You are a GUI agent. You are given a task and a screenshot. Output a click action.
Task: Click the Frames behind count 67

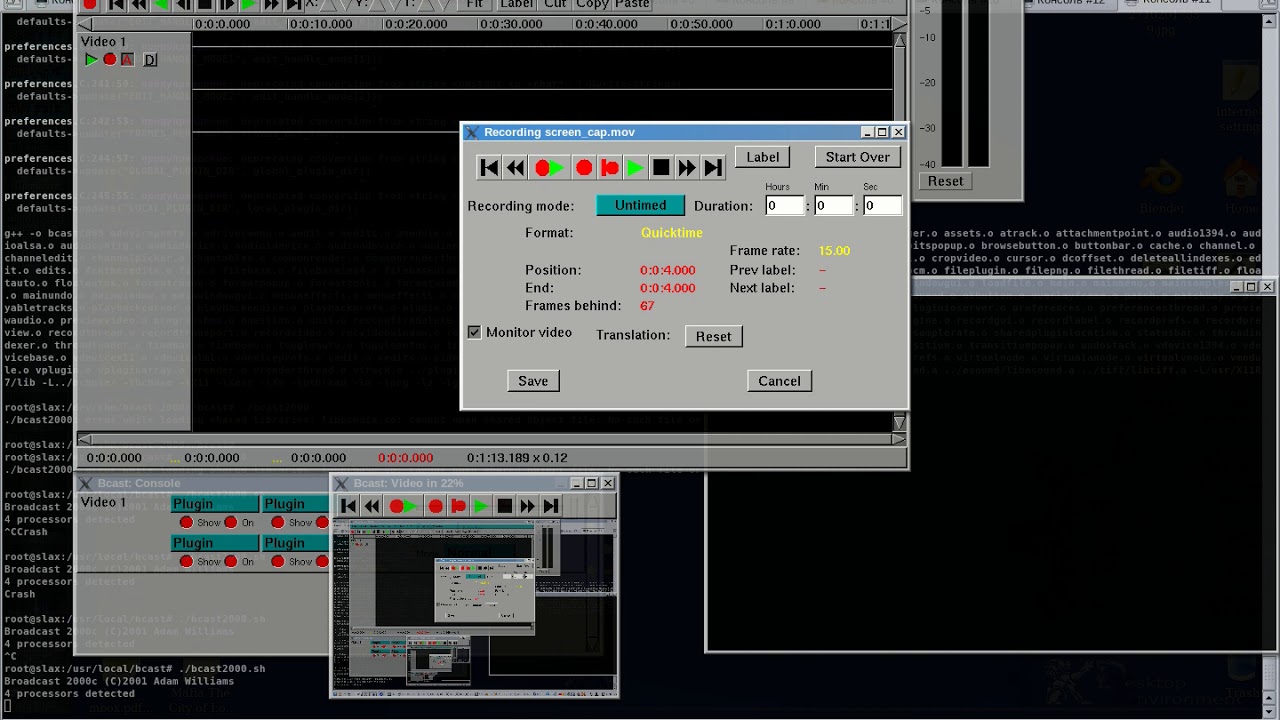click(647, 306)
